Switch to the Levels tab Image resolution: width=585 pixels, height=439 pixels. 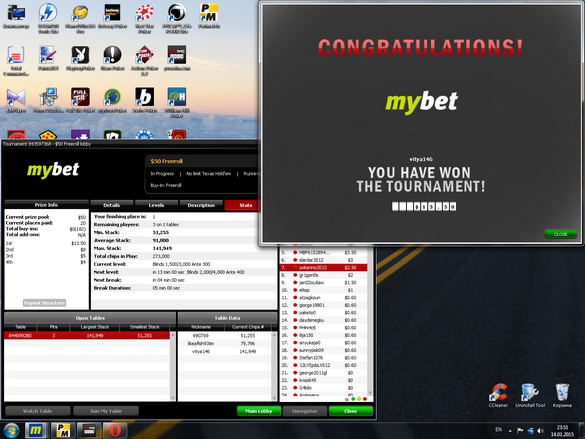coord(156,205)
